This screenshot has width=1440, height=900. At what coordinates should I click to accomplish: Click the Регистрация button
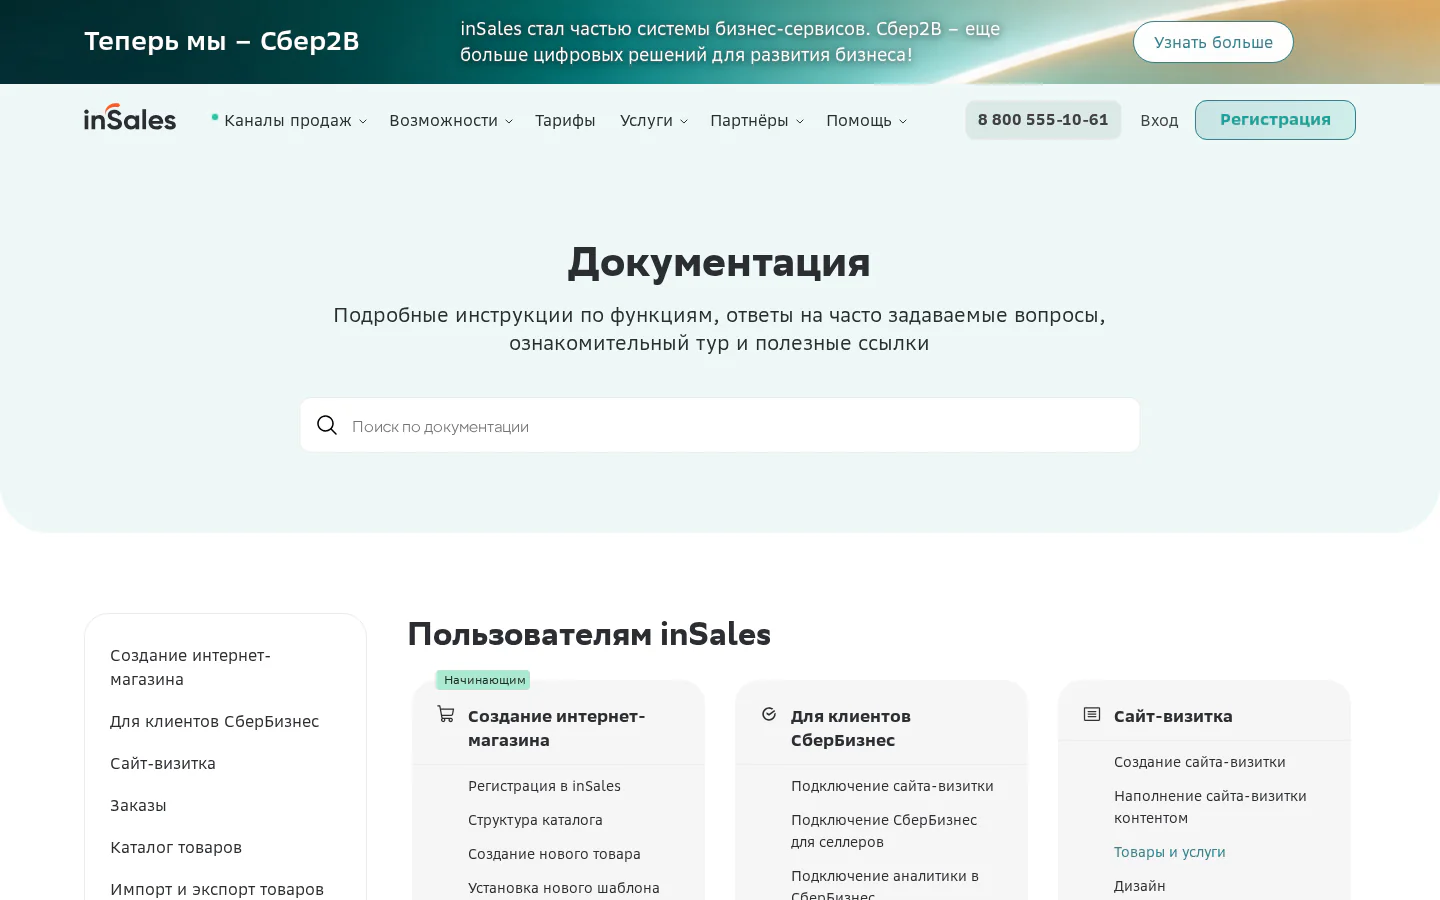click(1275, 120)
